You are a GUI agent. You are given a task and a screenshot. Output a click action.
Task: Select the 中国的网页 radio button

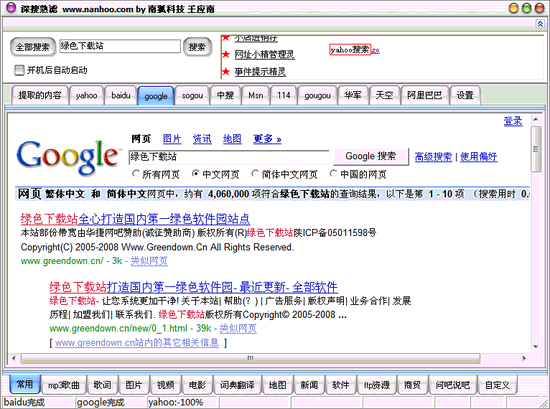(334, 174)
